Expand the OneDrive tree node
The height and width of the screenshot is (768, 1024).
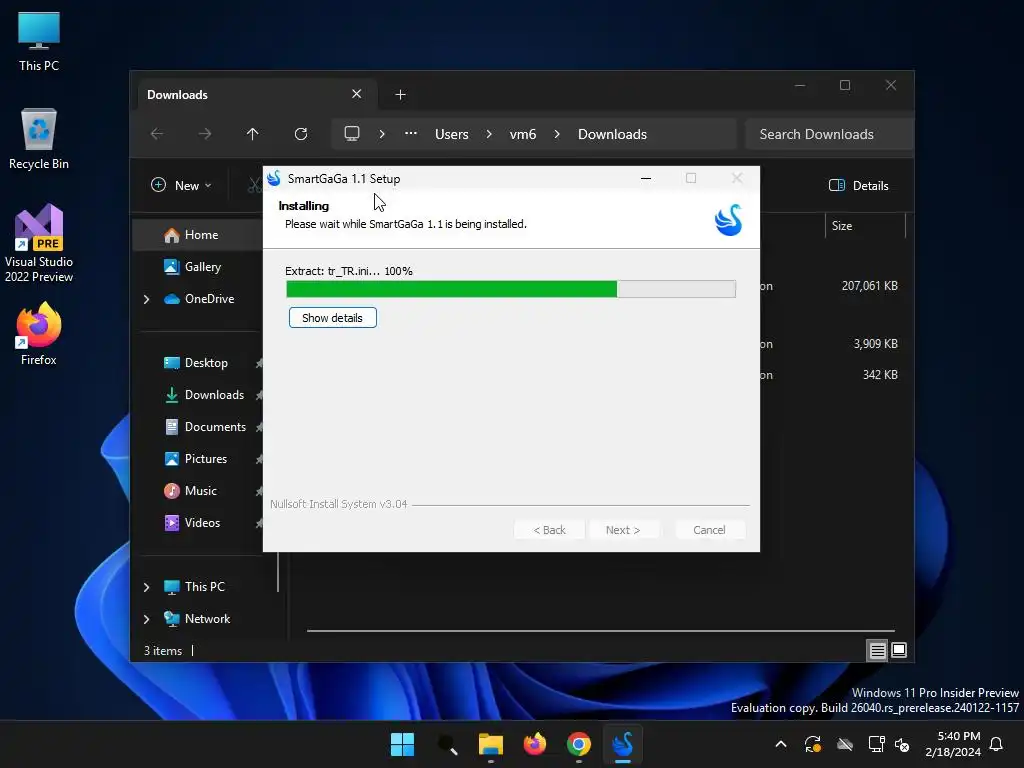point(146,299)
